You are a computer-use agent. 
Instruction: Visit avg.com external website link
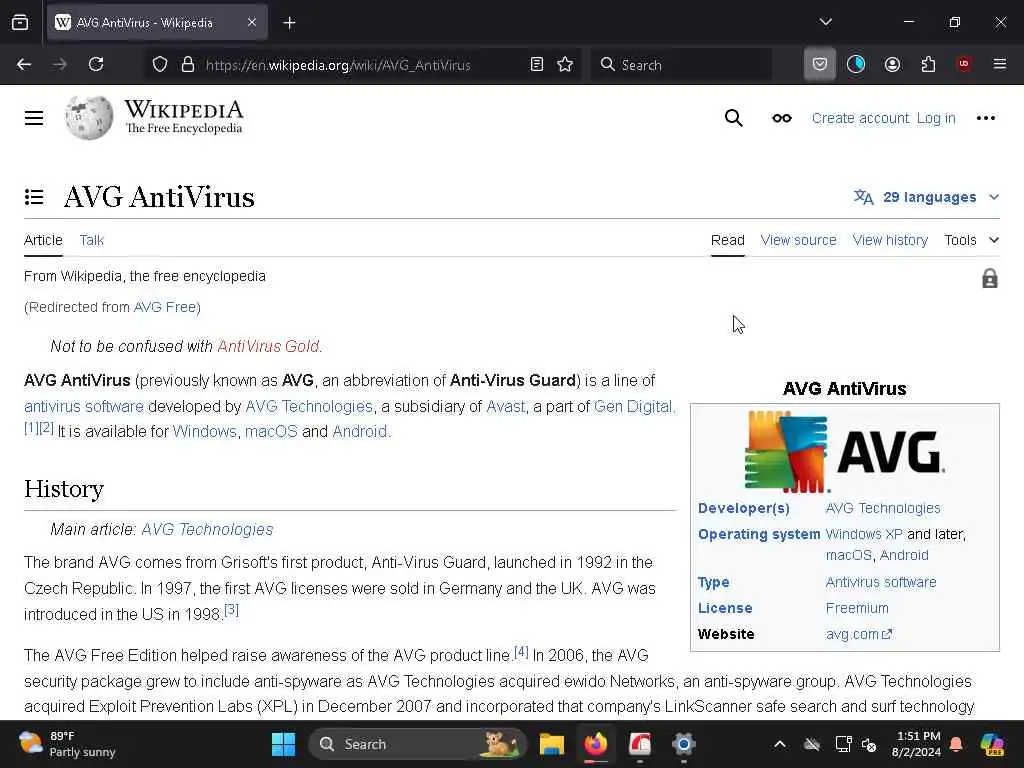[x=858, y=634]
